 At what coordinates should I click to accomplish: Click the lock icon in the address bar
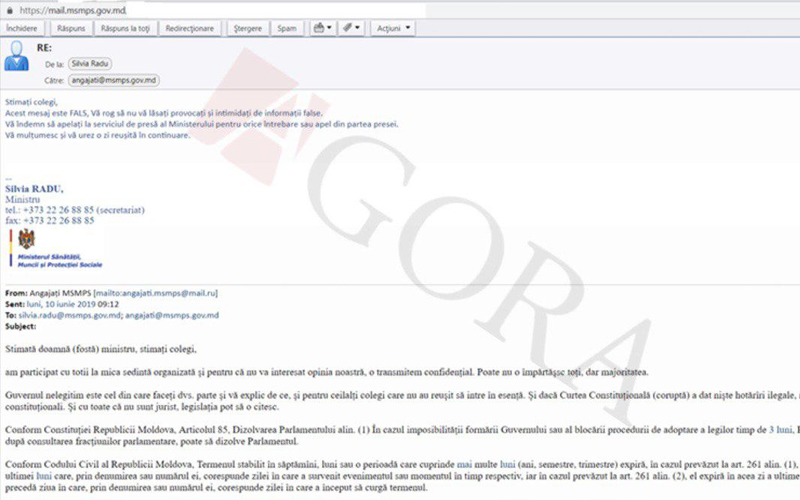[7, 9]
